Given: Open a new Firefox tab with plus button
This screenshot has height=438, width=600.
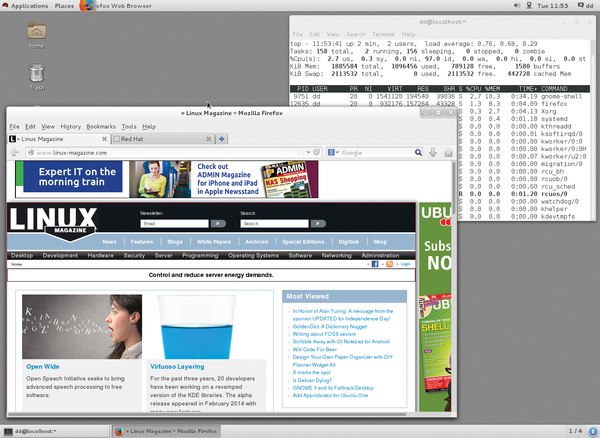Looking at the screenshot, I should 222,139.
